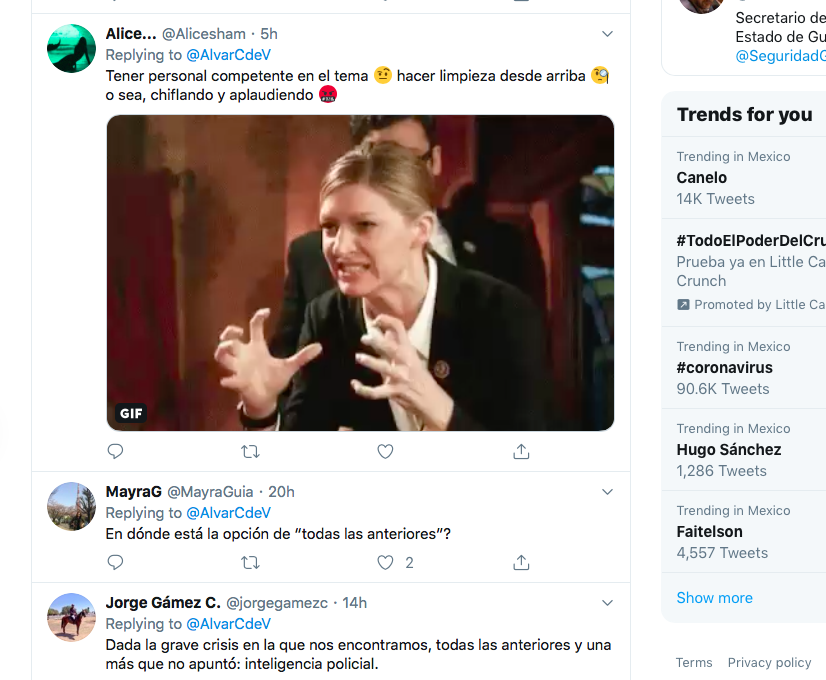Reply to MayraG's tweet
This screenshot has width=826, height=680.
[x=115, y=563]
